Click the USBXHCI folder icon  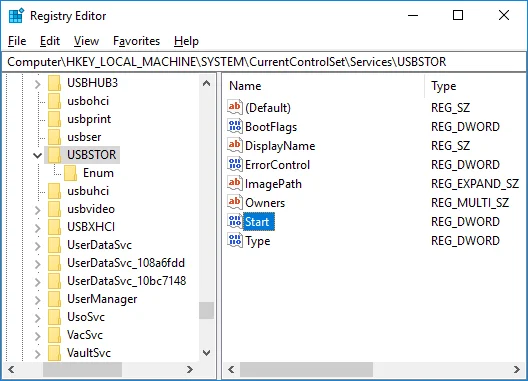pyautogui.click(x=54, y=227)
